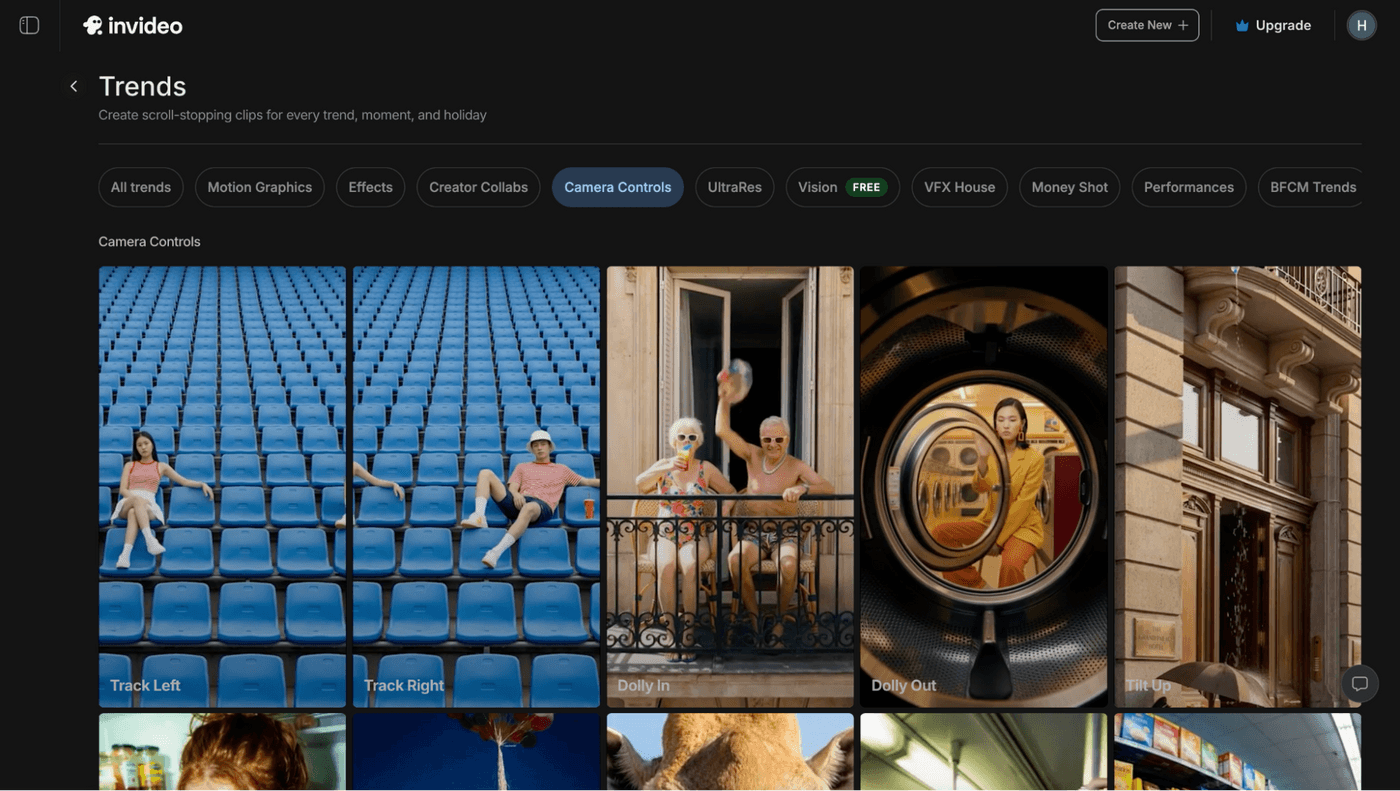Open the Money Shot tab

pos(1069,187)
